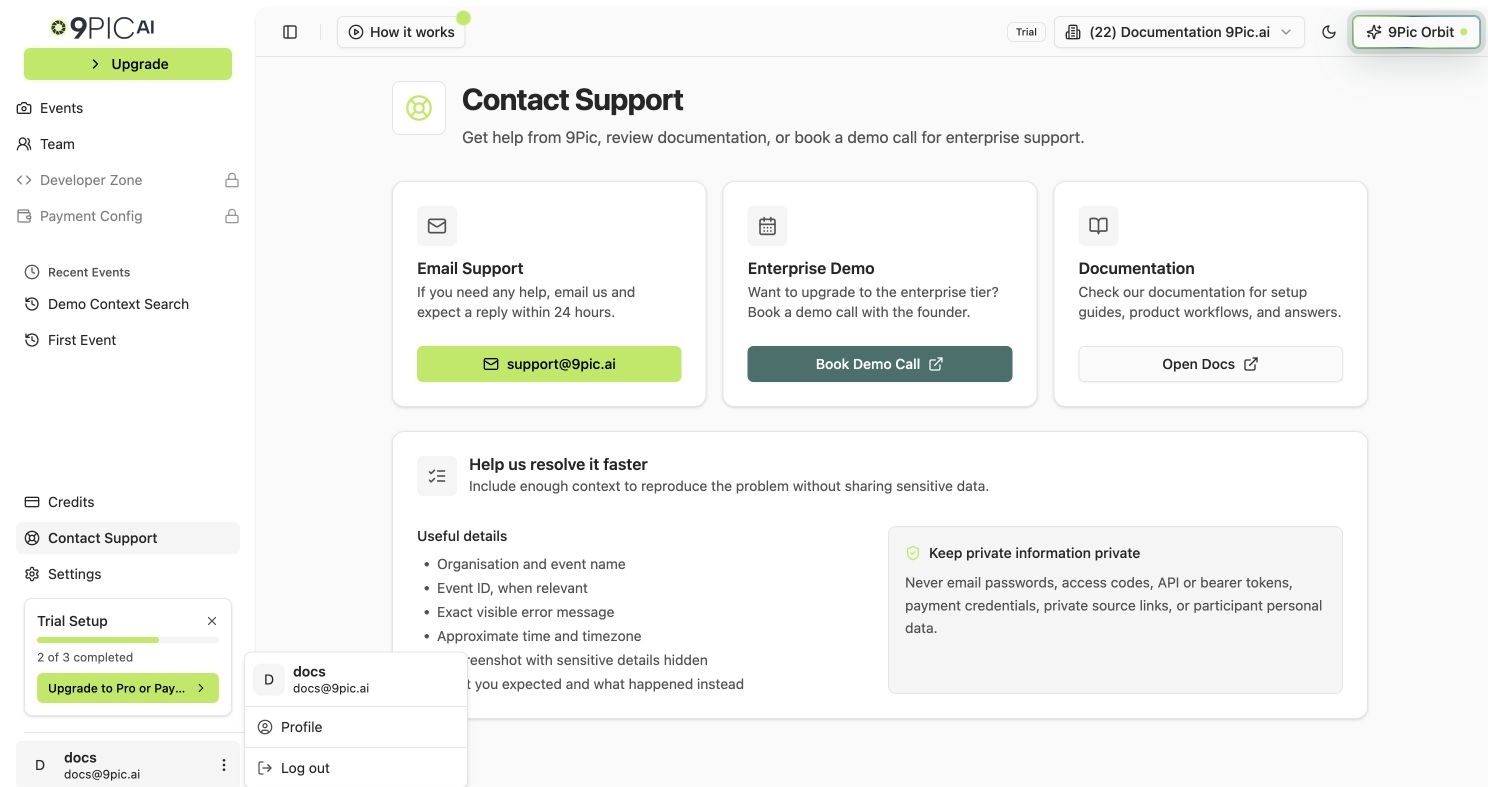Click the calendar icon on Enterprise Demo card
The height and width of the screenshot is (787, 1488).
point(767,226)
